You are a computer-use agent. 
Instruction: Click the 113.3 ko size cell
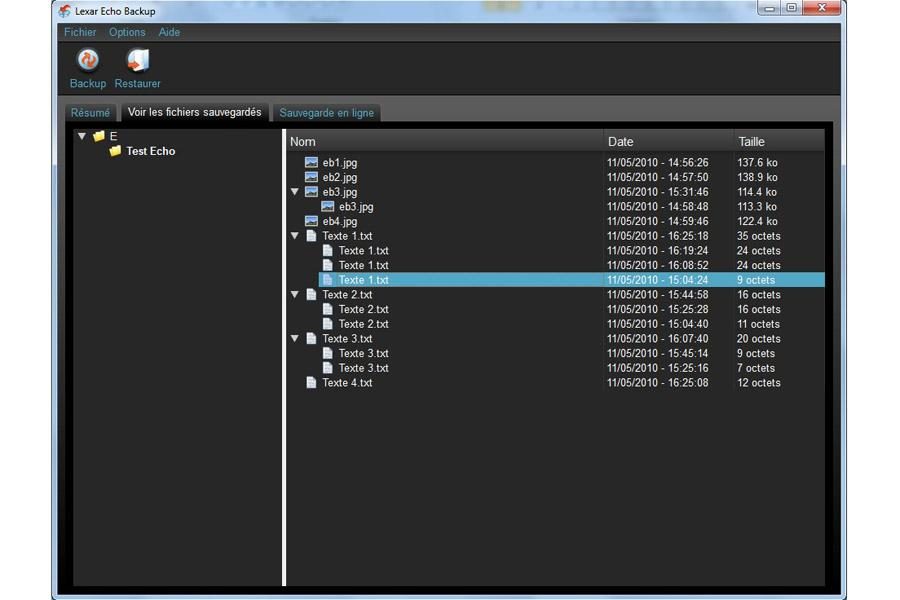[758, 207]
